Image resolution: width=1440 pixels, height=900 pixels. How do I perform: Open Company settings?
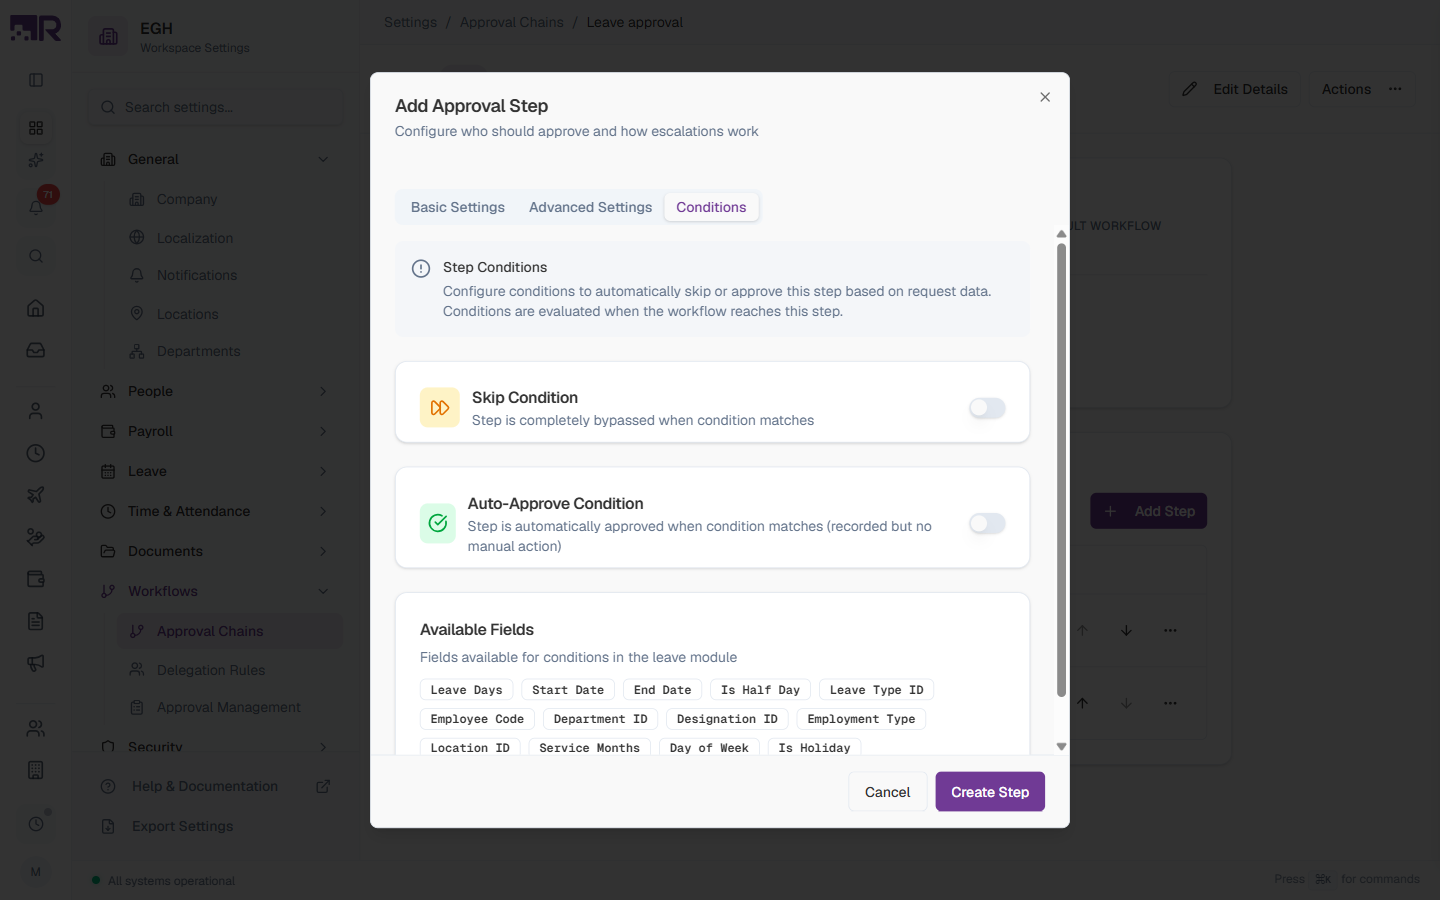click(230, 199)
